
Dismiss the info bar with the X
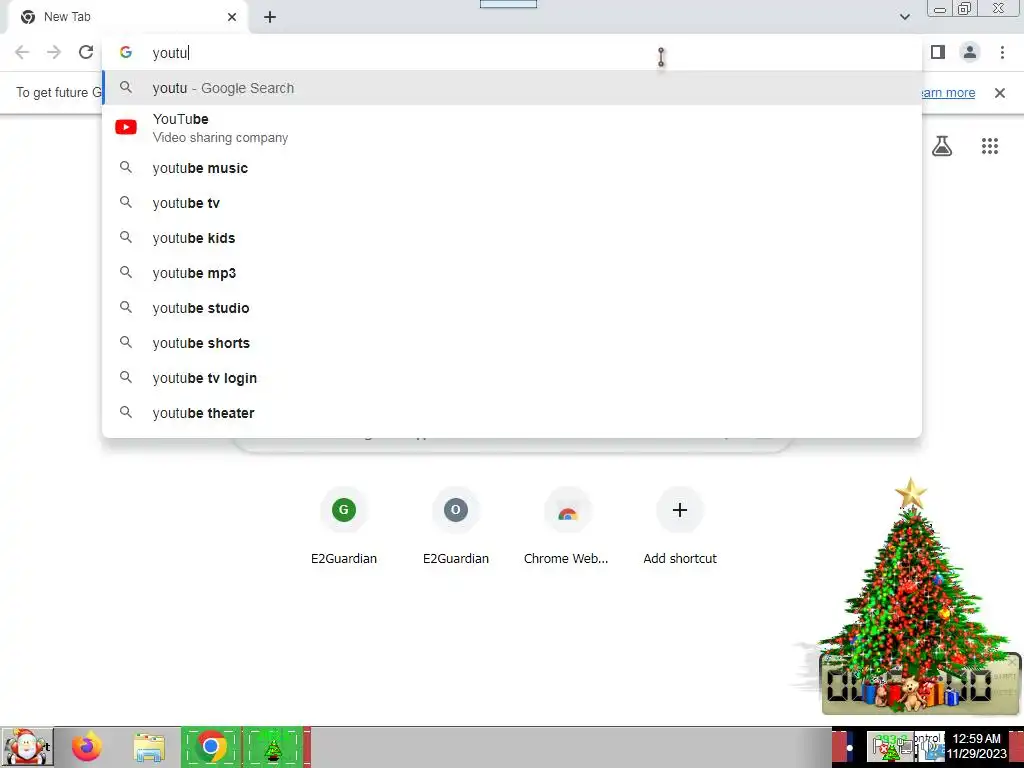1000,93
